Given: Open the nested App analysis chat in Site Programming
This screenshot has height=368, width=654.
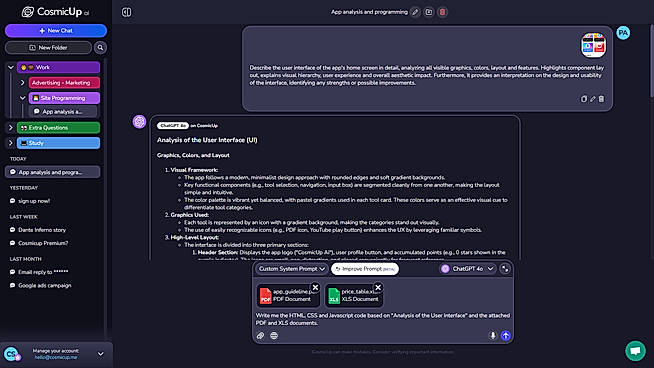Looking at the screenshot, I should coord(63,111).
